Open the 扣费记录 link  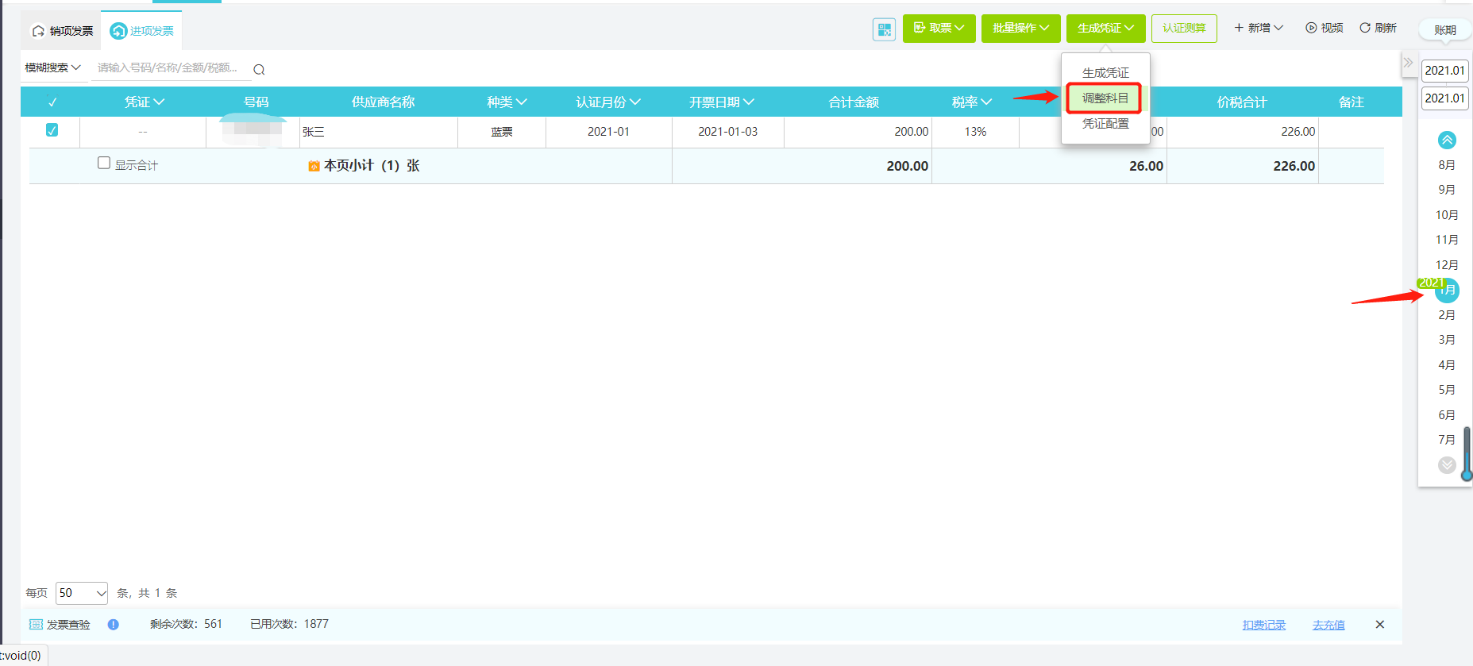coord(1264,625)
